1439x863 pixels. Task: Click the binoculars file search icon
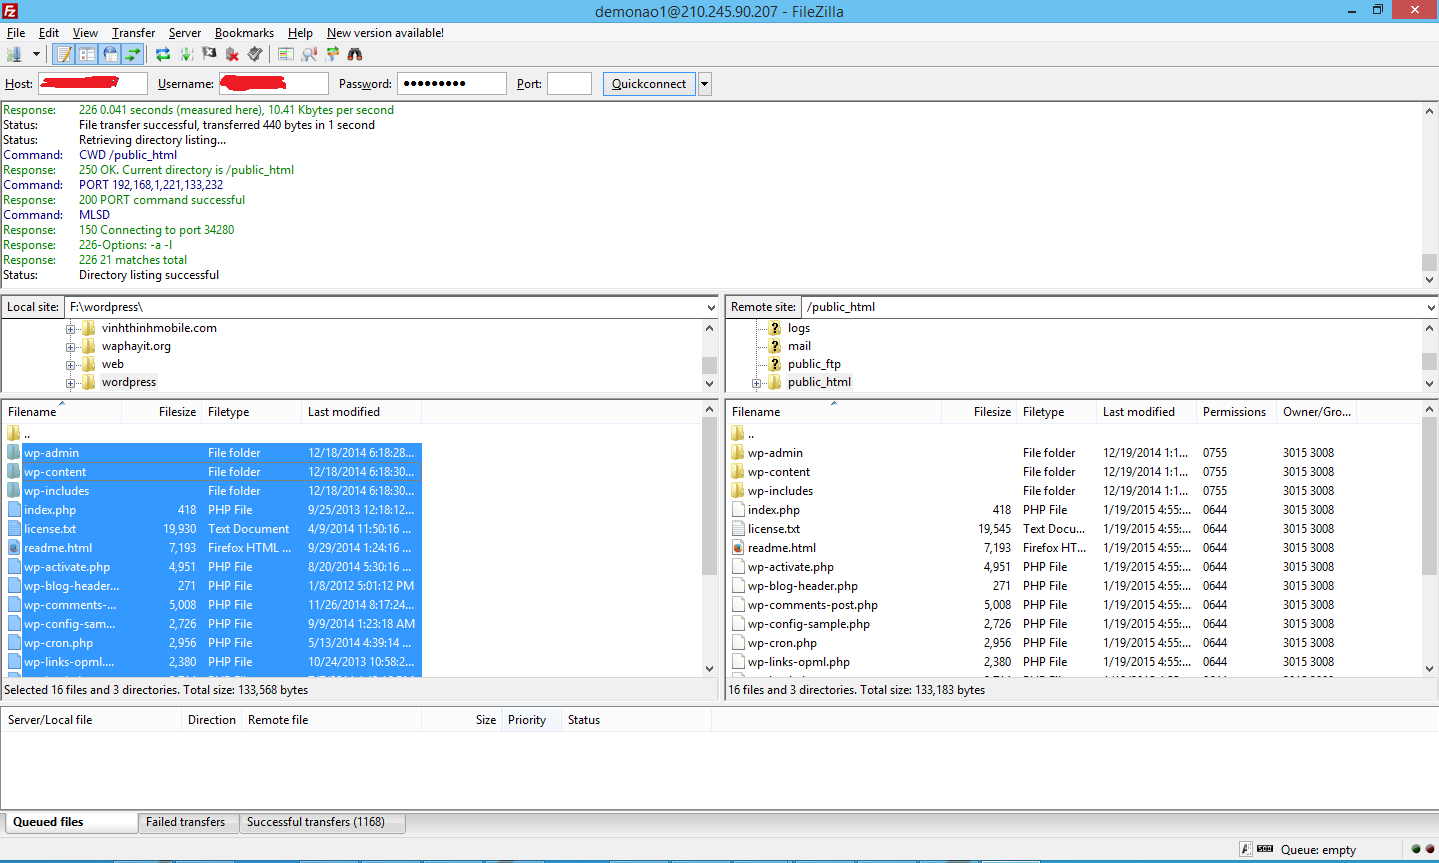355,54
